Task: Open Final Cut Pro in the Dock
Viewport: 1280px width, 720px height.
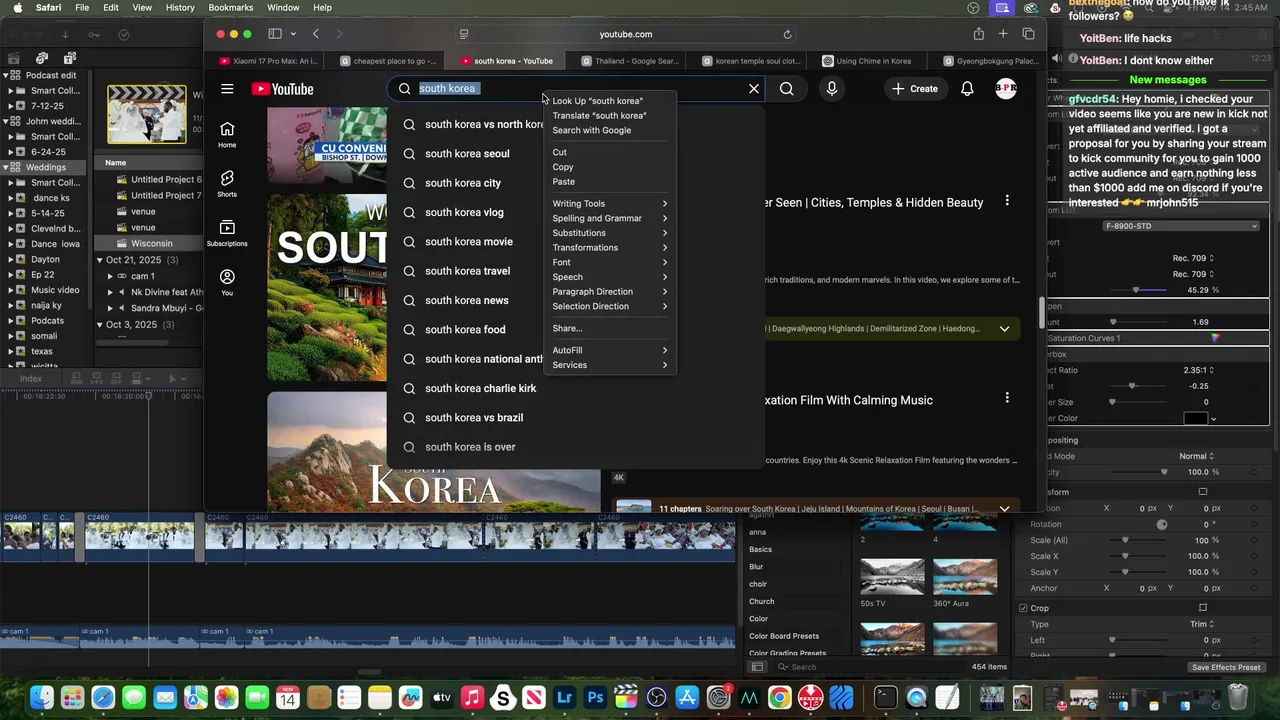Action: pyautogui.click(x=626, y=697)
